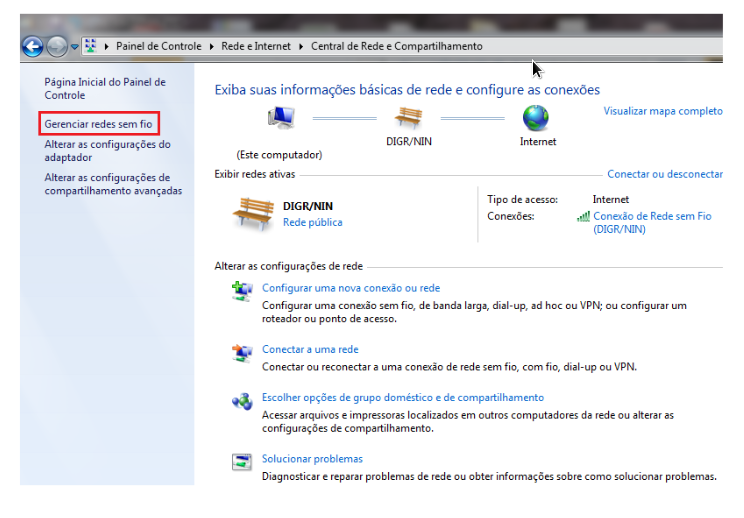The image size is (744, 518).
Task: Expand arrow before Rede e Internet
Action: coord(212,46)
